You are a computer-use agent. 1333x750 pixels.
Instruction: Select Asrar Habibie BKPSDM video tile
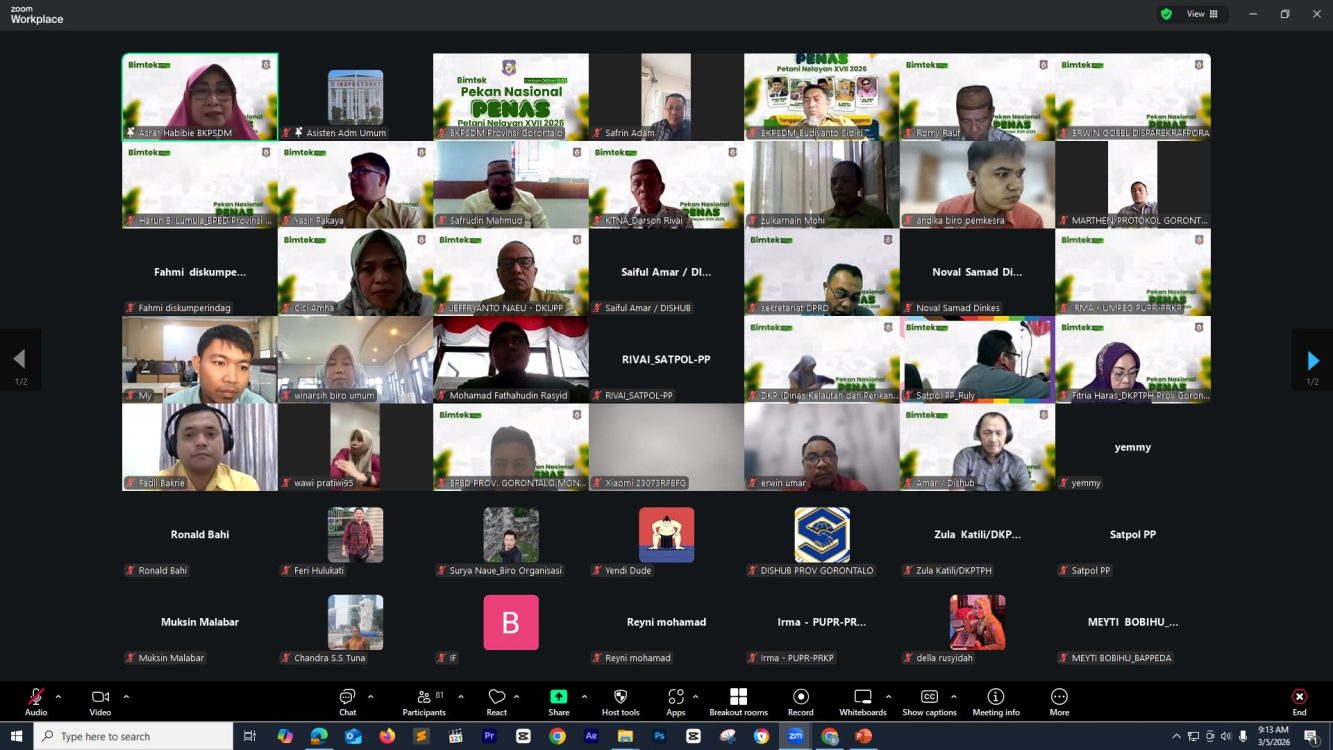(200, 96)
